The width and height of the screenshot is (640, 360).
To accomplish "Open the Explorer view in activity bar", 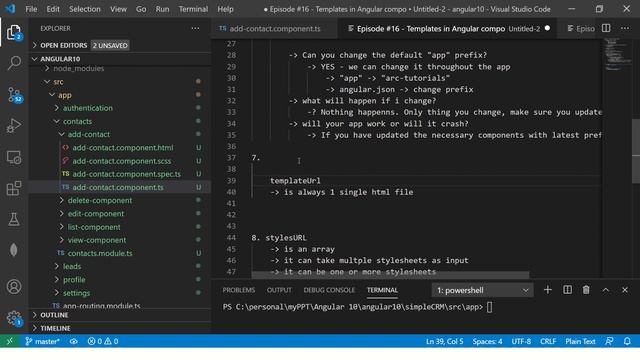I will point(14,32).
